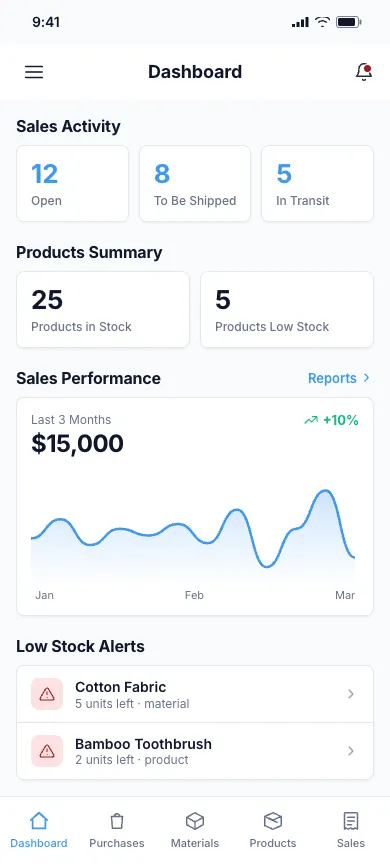Click the Products Summary heading

(89, 252)
